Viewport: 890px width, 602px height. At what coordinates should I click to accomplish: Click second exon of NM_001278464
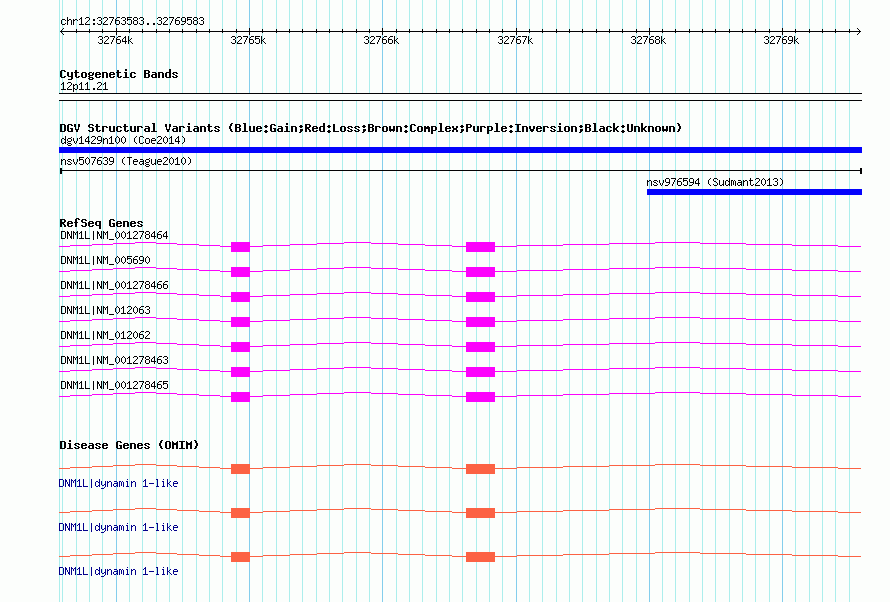(480, 247)
